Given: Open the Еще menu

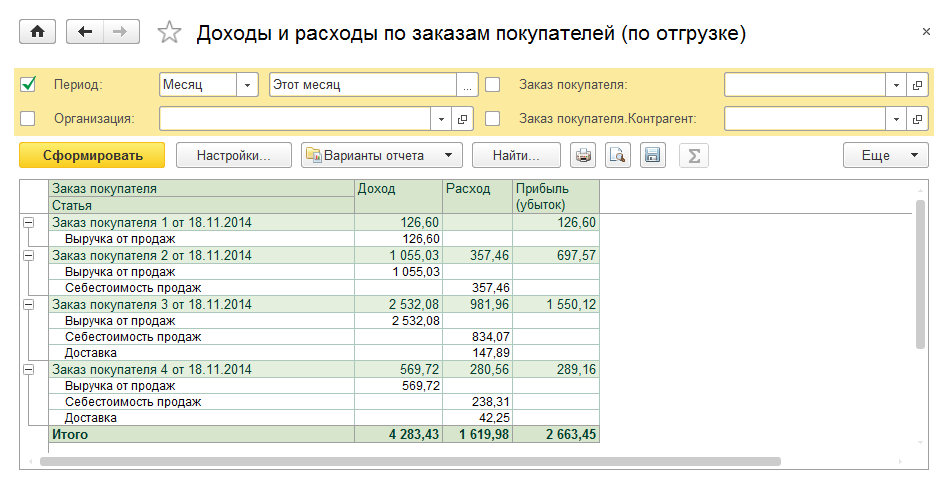Looking at the screenshot, I should (886, 155).
